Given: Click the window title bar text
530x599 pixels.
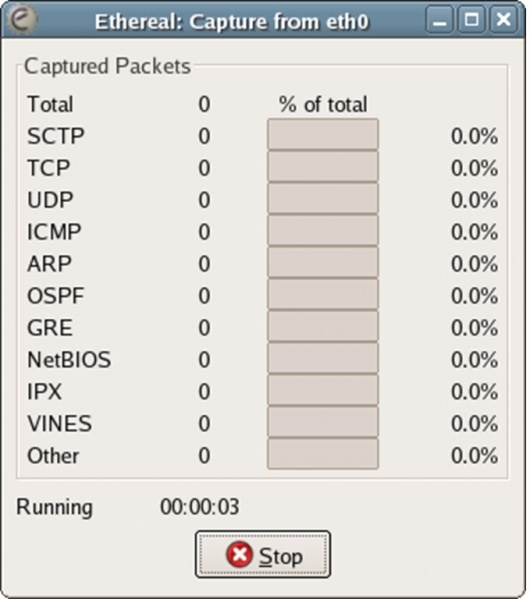Looking at the screenshot, I should click(232, 21).
